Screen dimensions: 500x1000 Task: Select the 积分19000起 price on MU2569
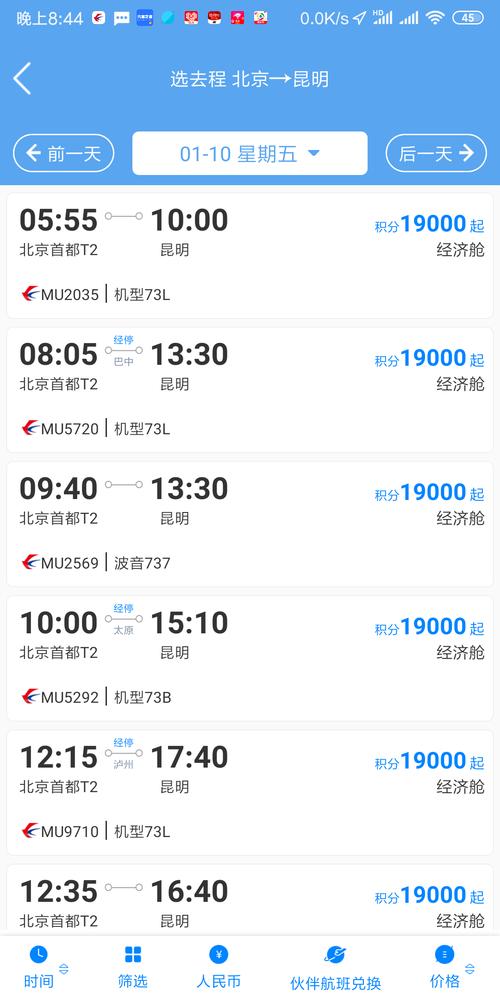coord(429,492)
